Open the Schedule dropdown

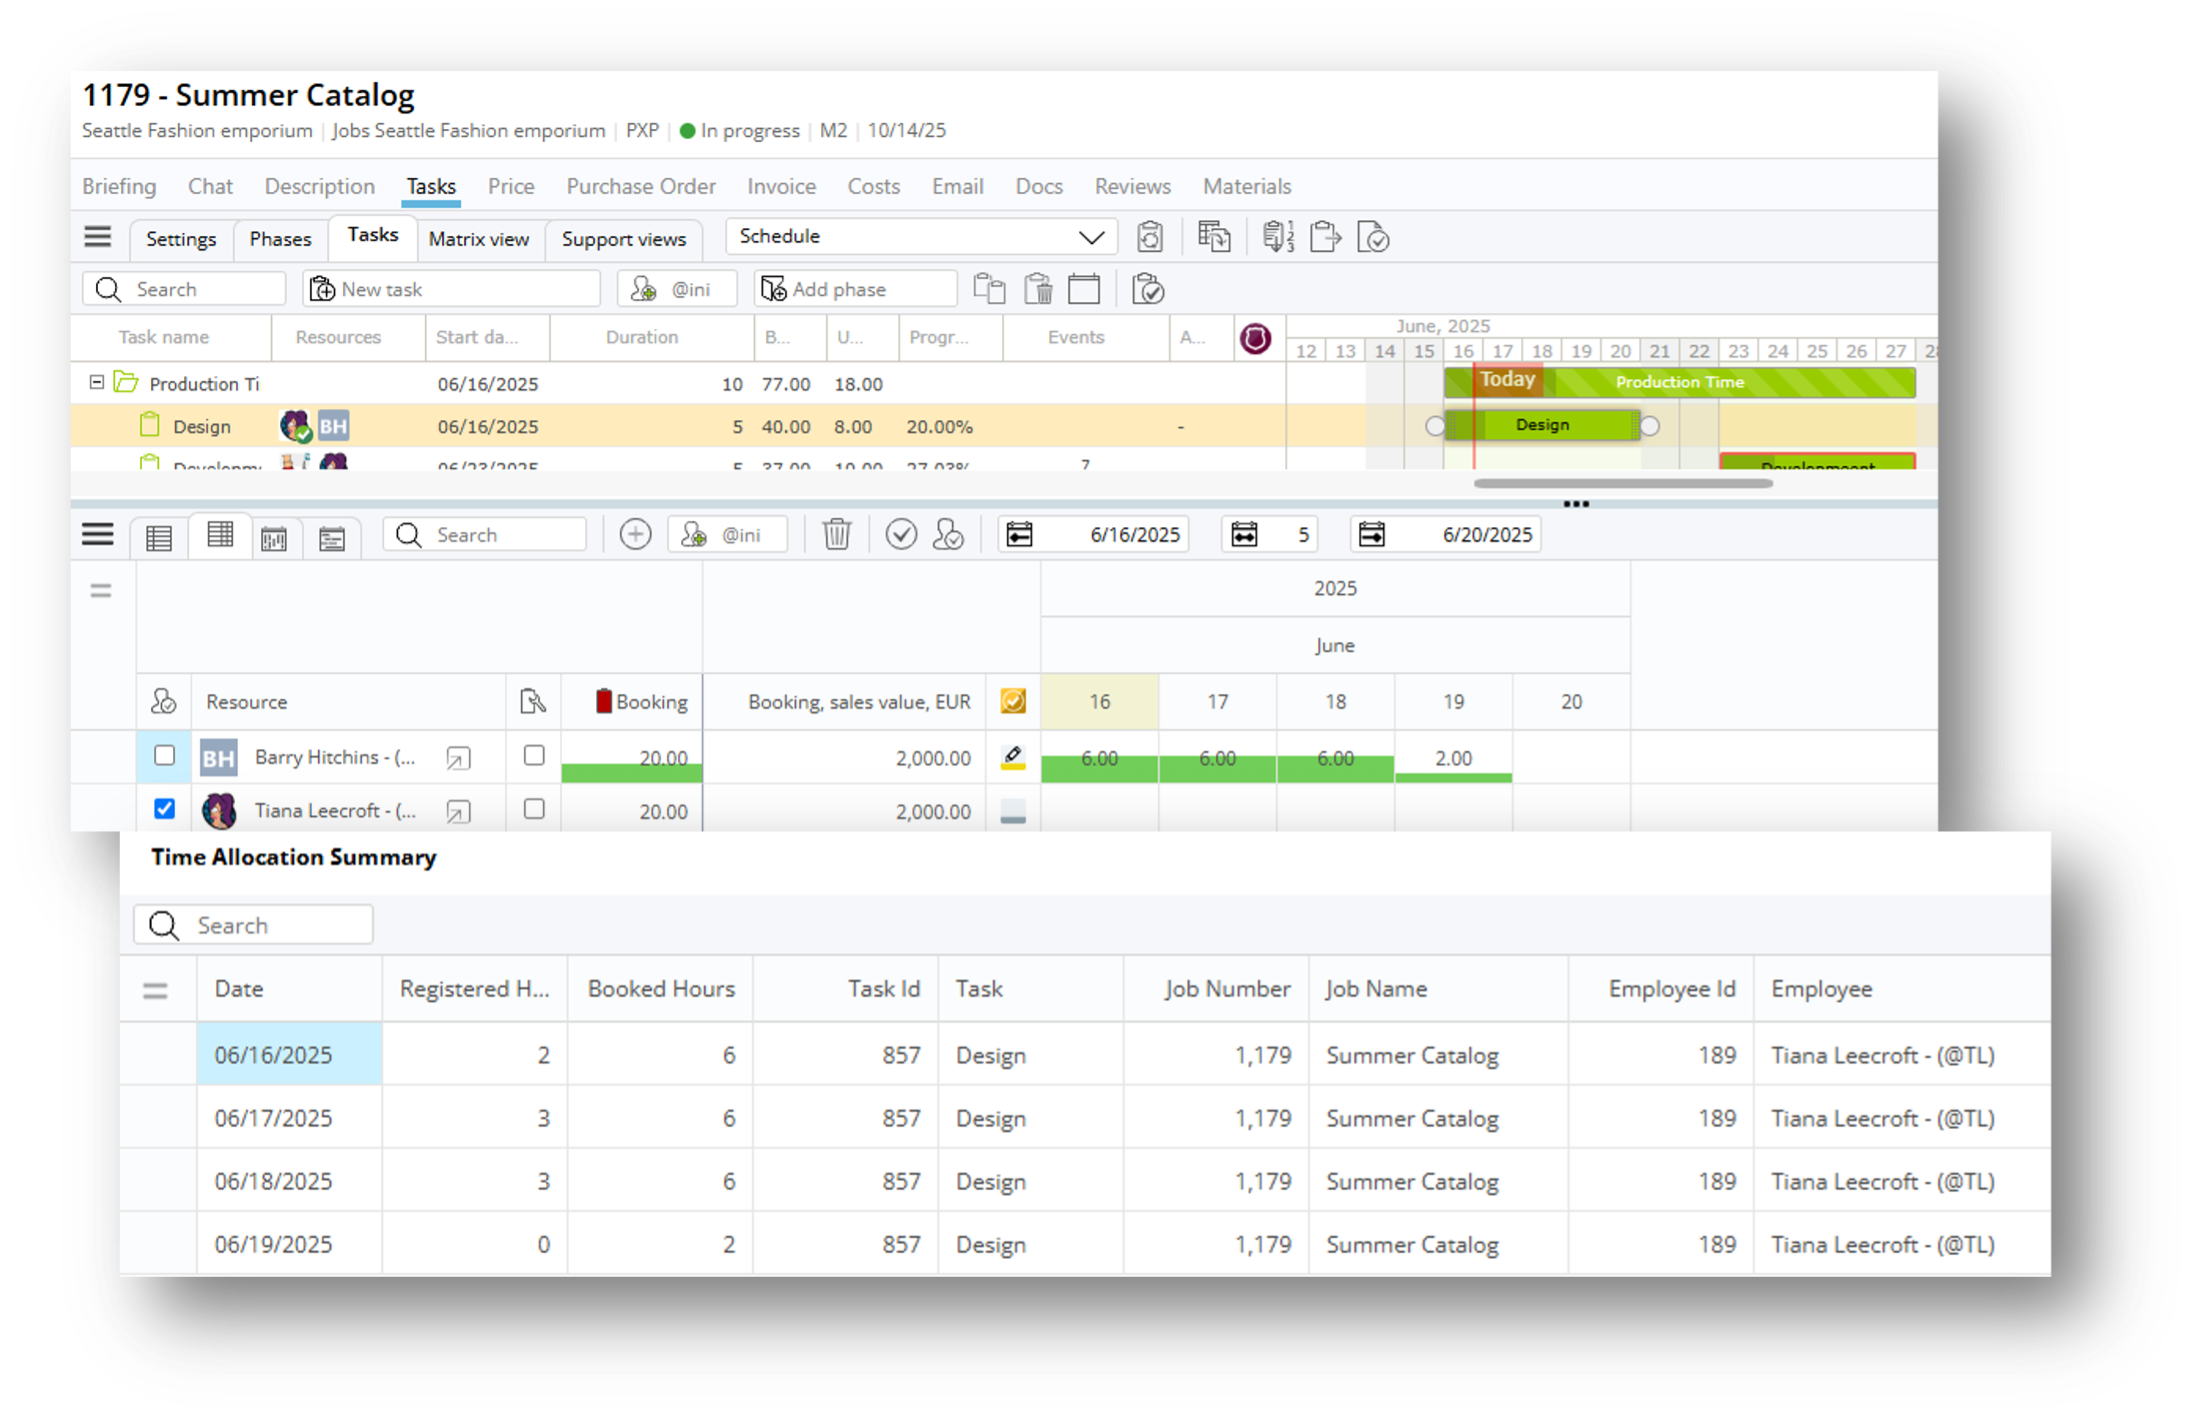(x=920, y=237)
